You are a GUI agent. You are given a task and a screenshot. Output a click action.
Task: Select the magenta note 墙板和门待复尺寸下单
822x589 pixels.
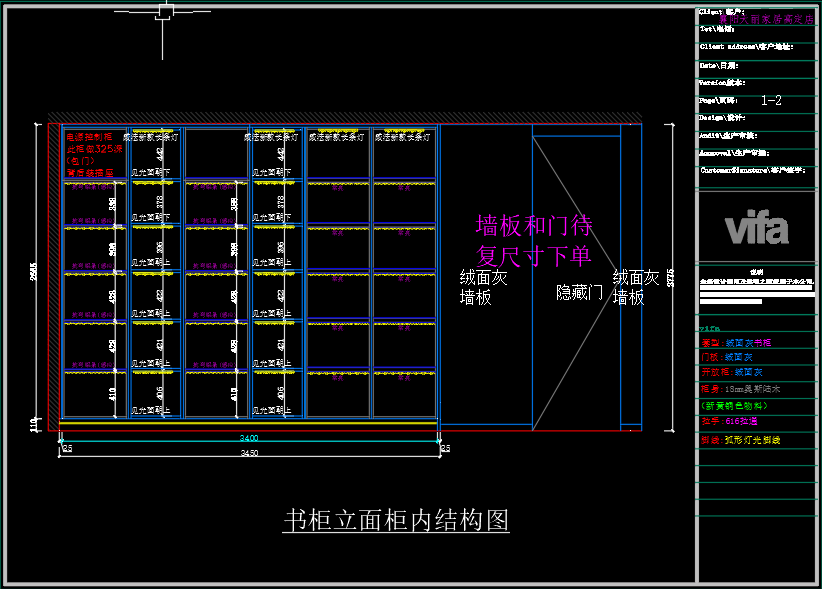coord(533,240)
